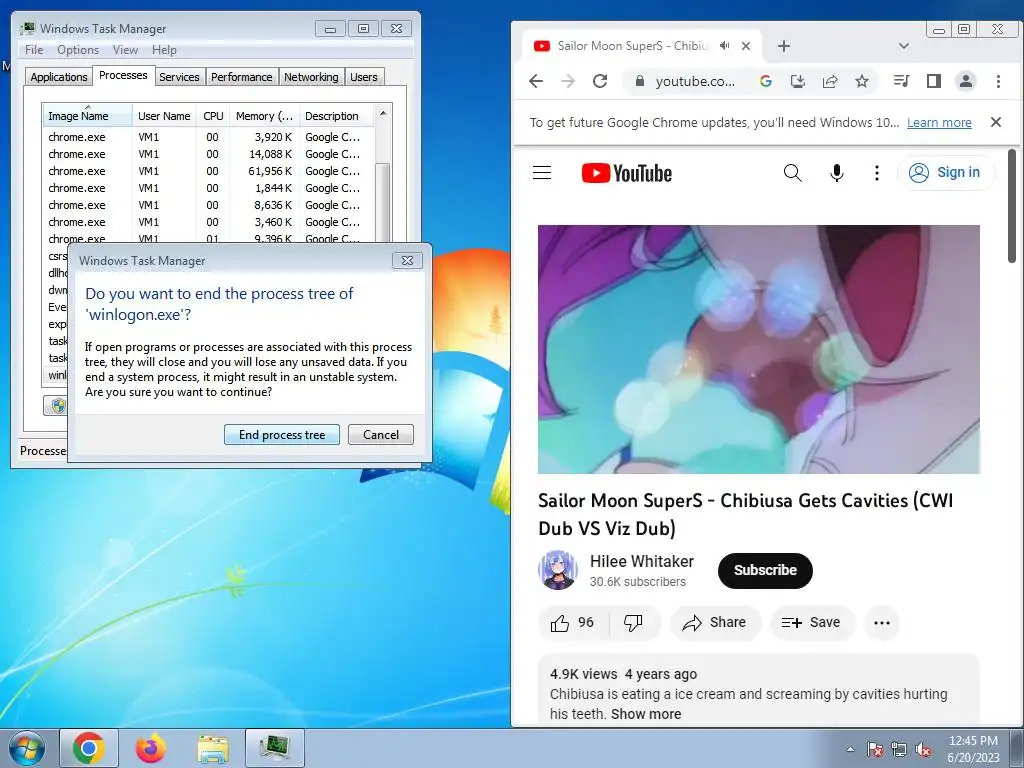1024x768 pixels.
Task: Open a new Chrome tab with plus
Action: pos(784,46)
